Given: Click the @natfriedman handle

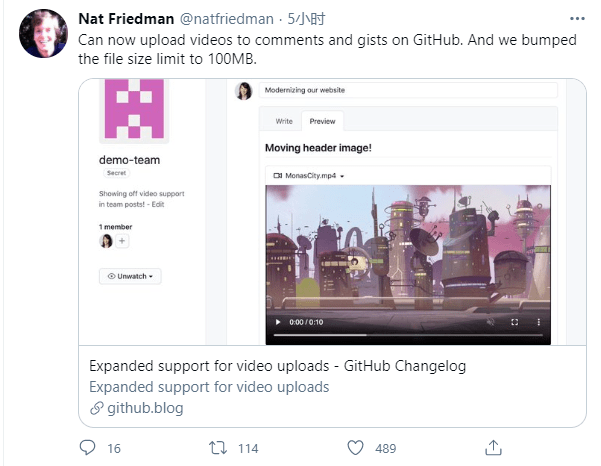Looking at the screenshot, I should click(x=227, y=19).
